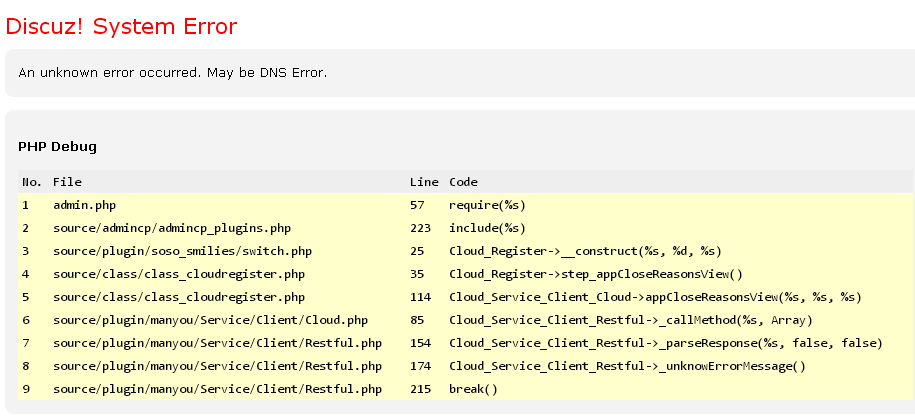Viewport: 915px width, 417px height.
Task: Click line number 35
Action: 417,274
